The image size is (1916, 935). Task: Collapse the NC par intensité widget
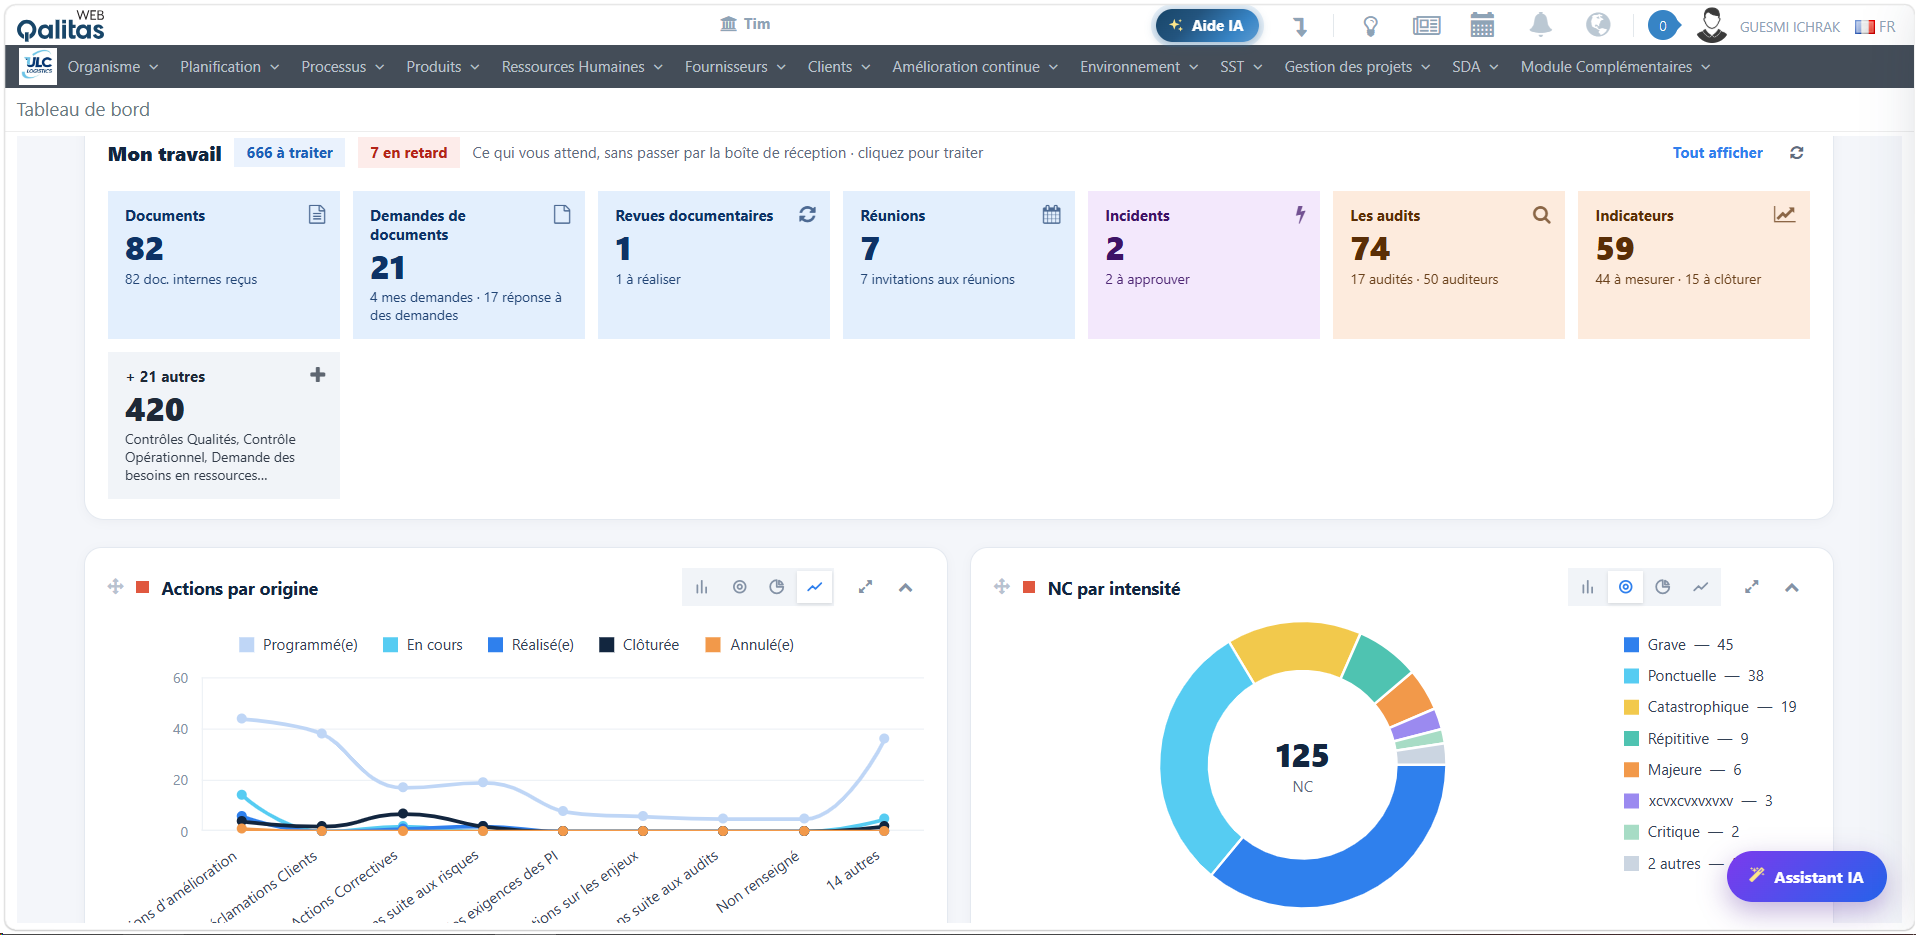click(1792, 588)
